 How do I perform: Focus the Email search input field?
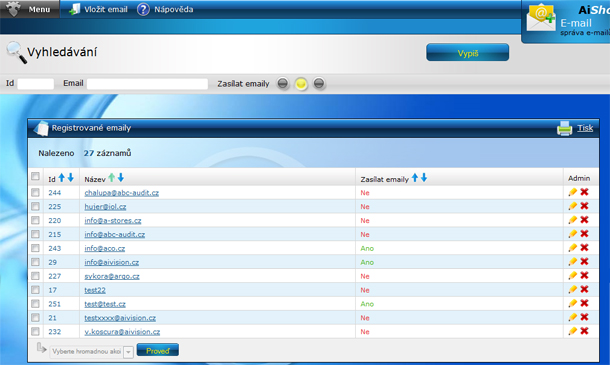[147, 84]
